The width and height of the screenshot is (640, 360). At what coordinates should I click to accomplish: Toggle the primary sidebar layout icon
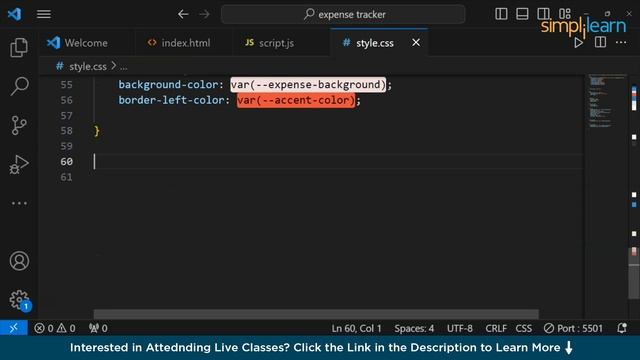[501, 14]
